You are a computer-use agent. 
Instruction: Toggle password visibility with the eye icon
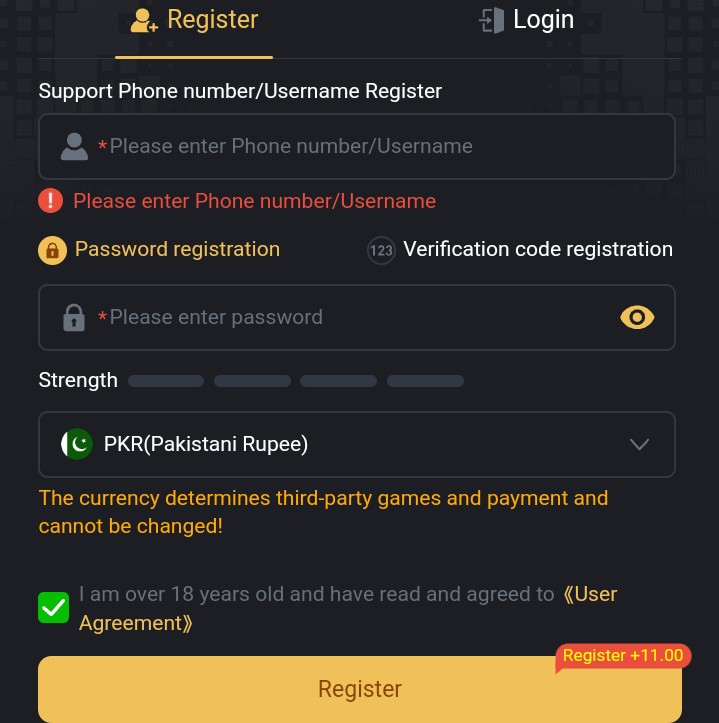637,318
